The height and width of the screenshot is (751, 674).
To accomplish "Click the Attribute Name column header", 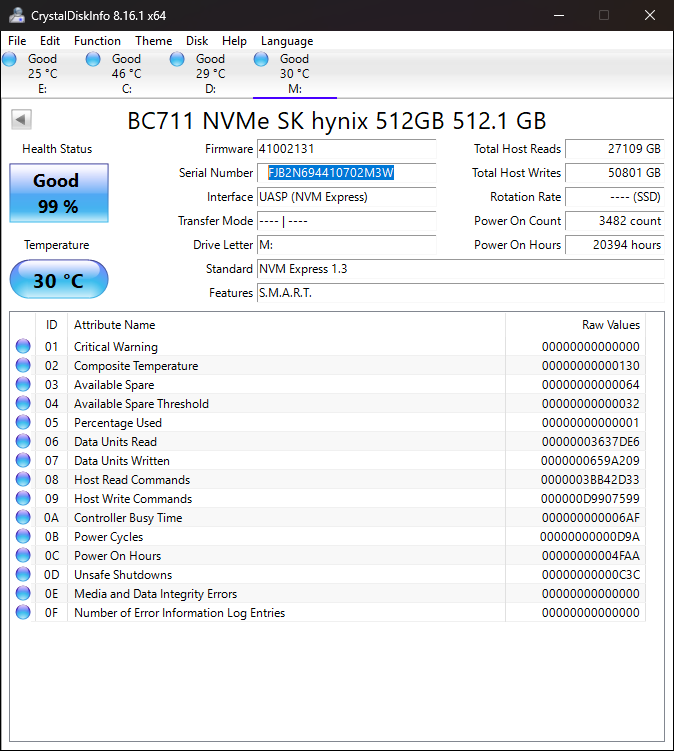I will tap(286, 325).
